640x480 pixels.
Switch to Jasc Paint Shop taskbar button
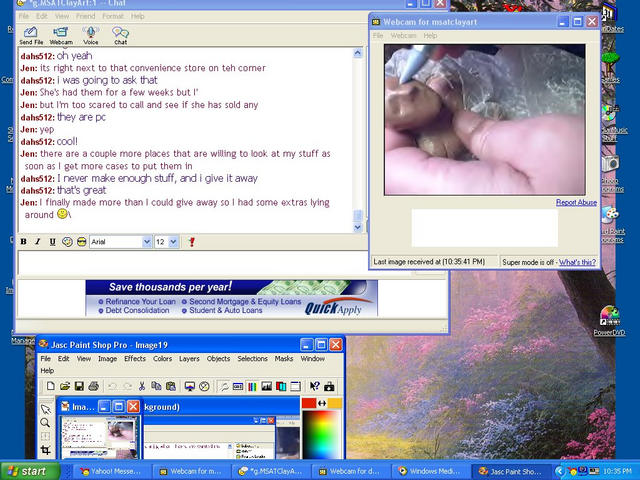(x=509, y=471)
